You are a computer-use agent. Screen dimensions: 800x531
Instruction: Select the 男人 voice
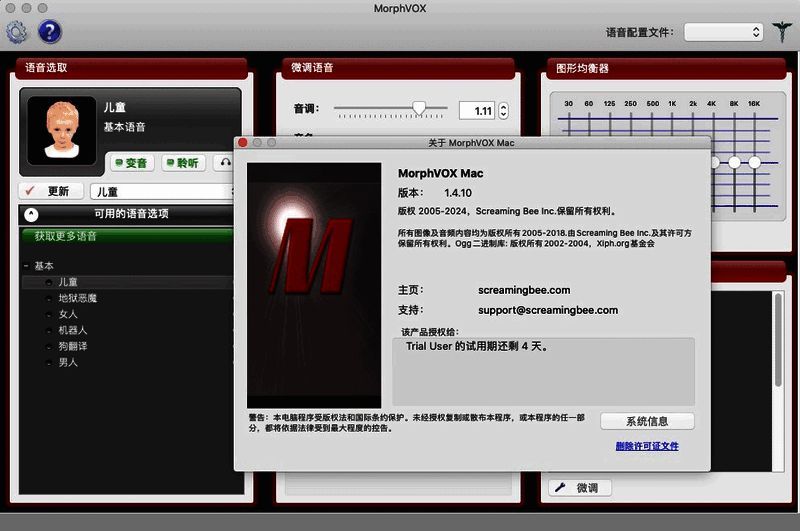coord(68,362)
